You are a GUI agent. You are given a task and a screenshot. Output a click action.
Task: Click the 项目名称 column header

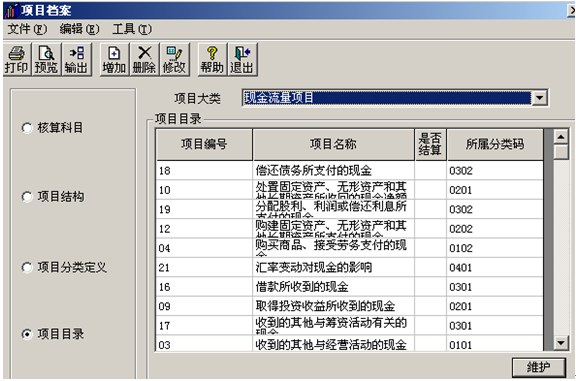click(334, 144)
